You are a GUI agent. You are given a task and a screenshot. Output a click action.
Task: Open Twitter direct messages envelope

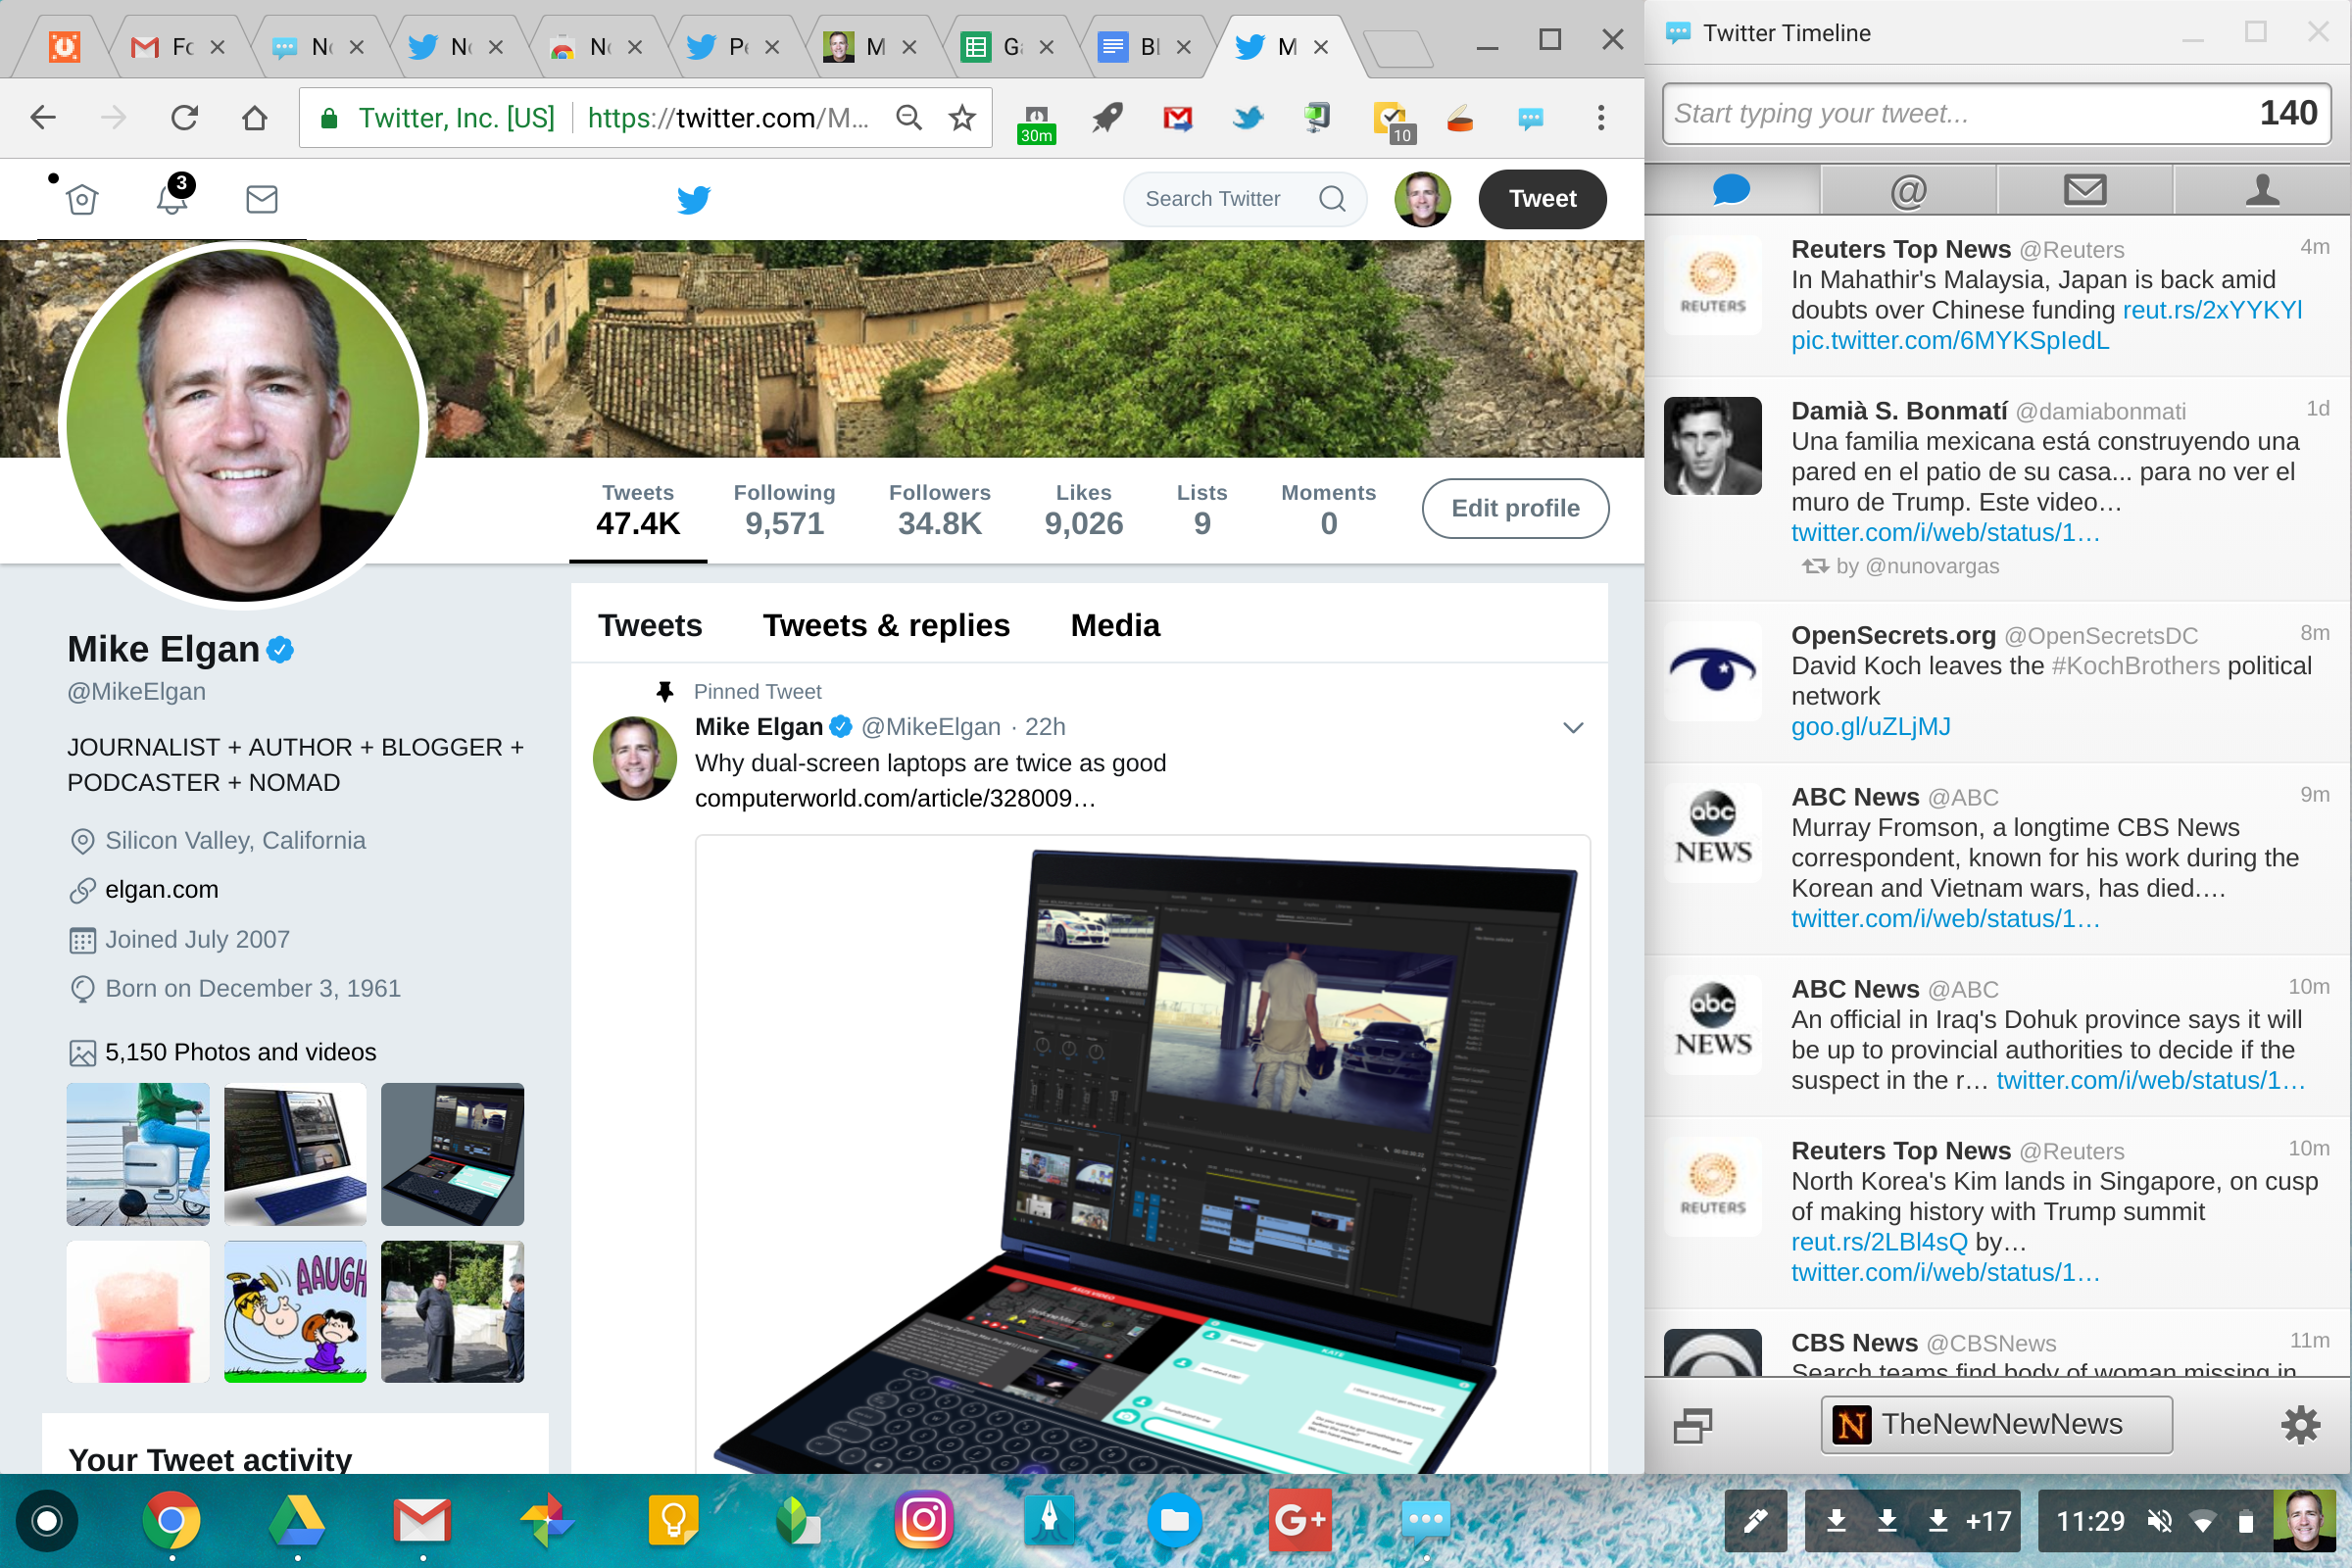click(x=262, y=199)
